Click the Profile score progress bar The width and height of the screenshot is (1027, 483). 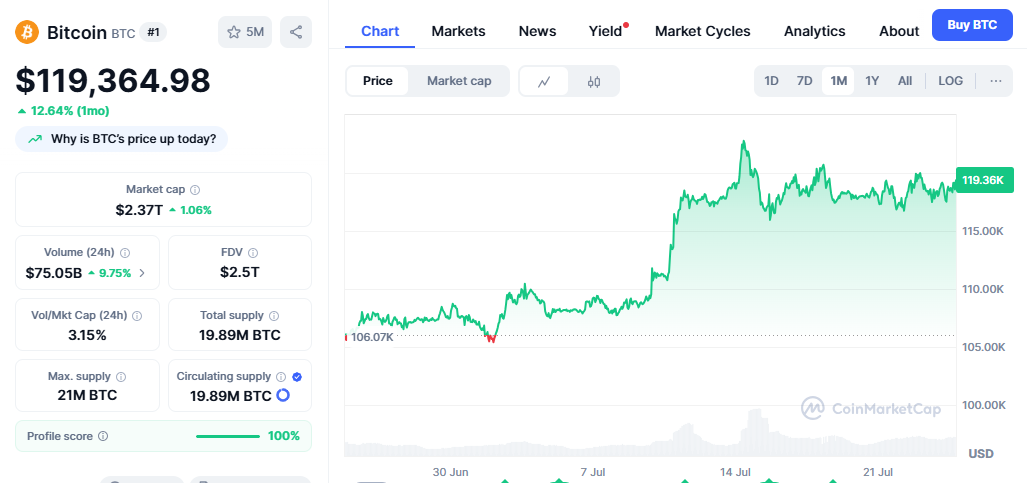pyautogui.click(x=228, y=436)
